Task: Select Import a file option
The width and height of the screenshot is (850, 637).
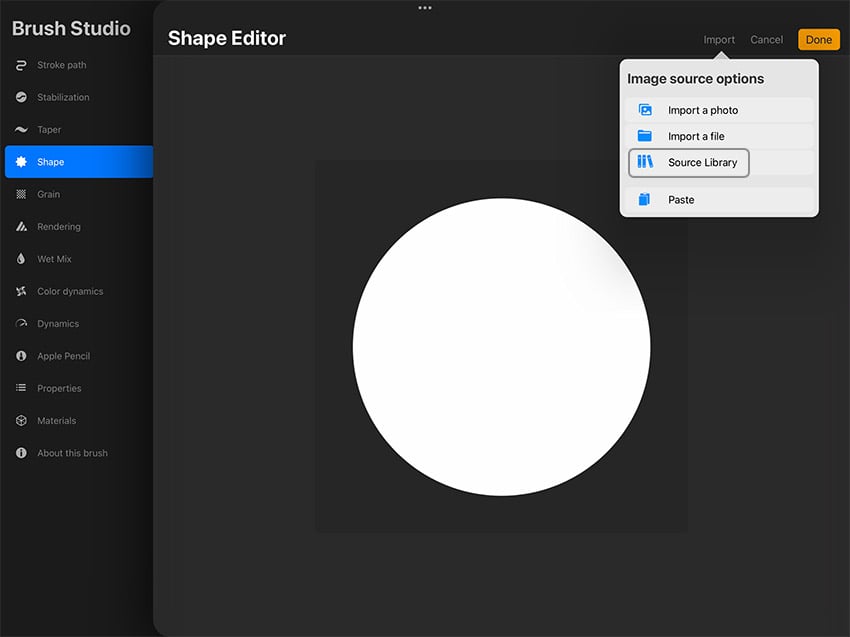Action: coord(697,136)
